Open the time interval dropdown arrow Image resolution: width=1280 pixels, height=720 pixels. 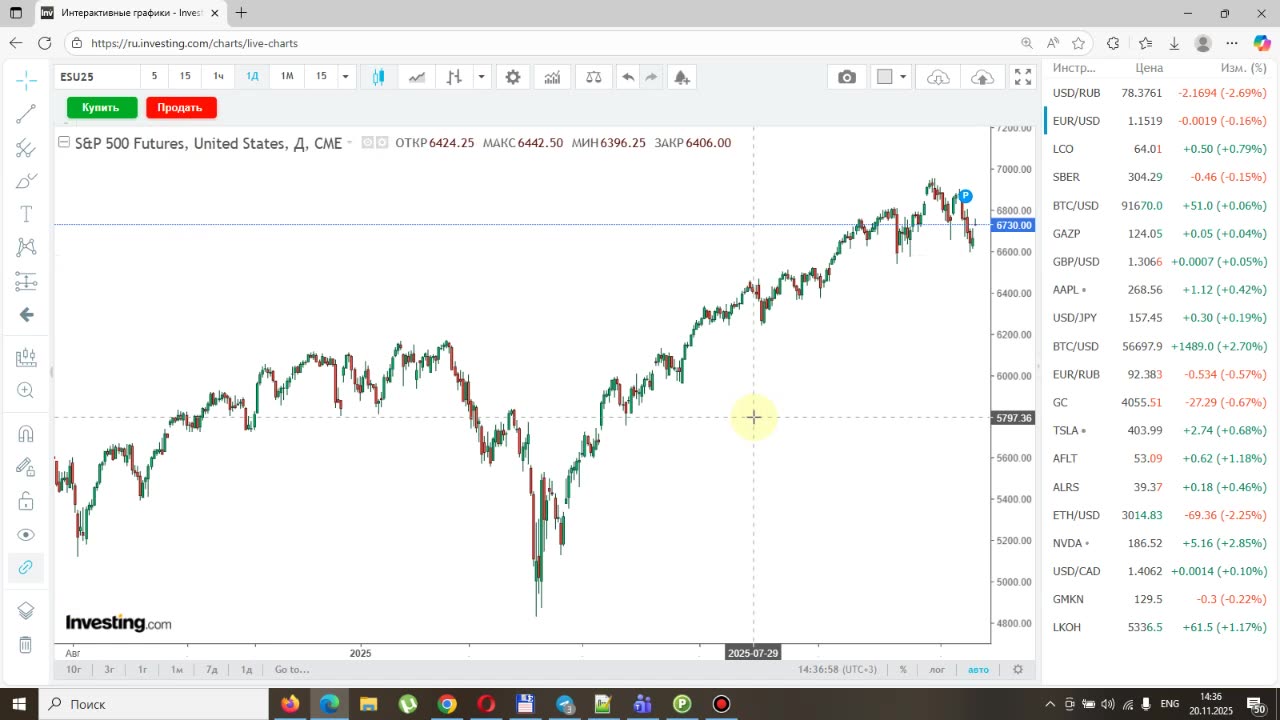point(345,76)
